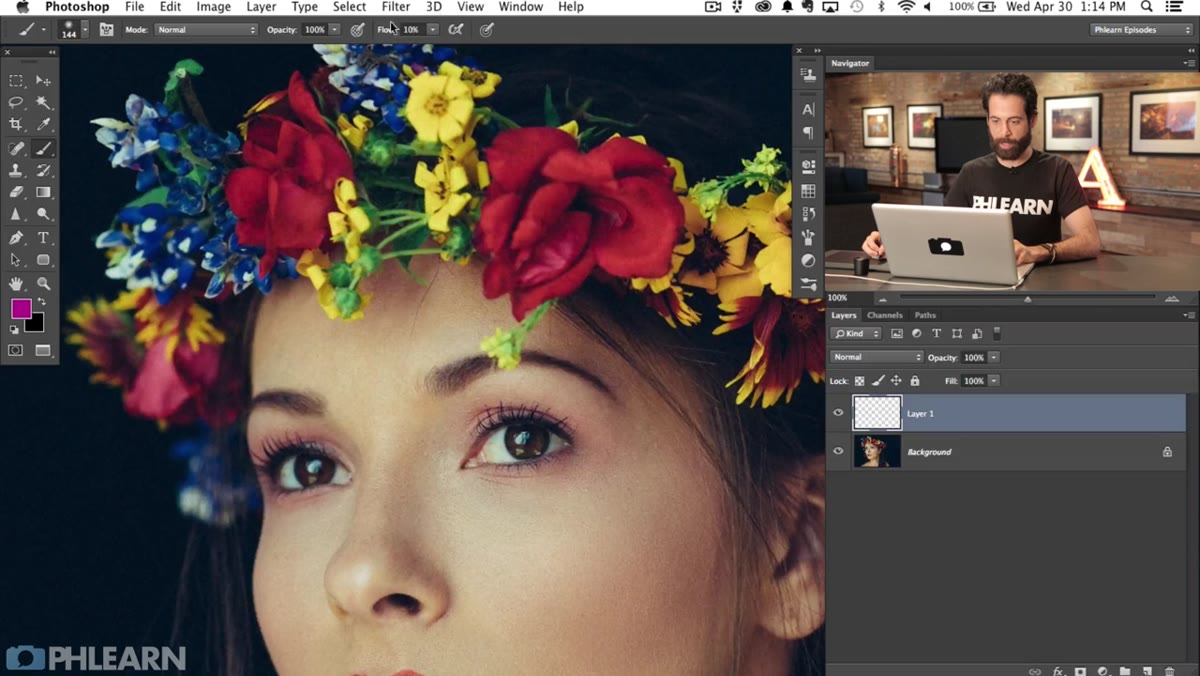Select the Move tool

point(43,81)
